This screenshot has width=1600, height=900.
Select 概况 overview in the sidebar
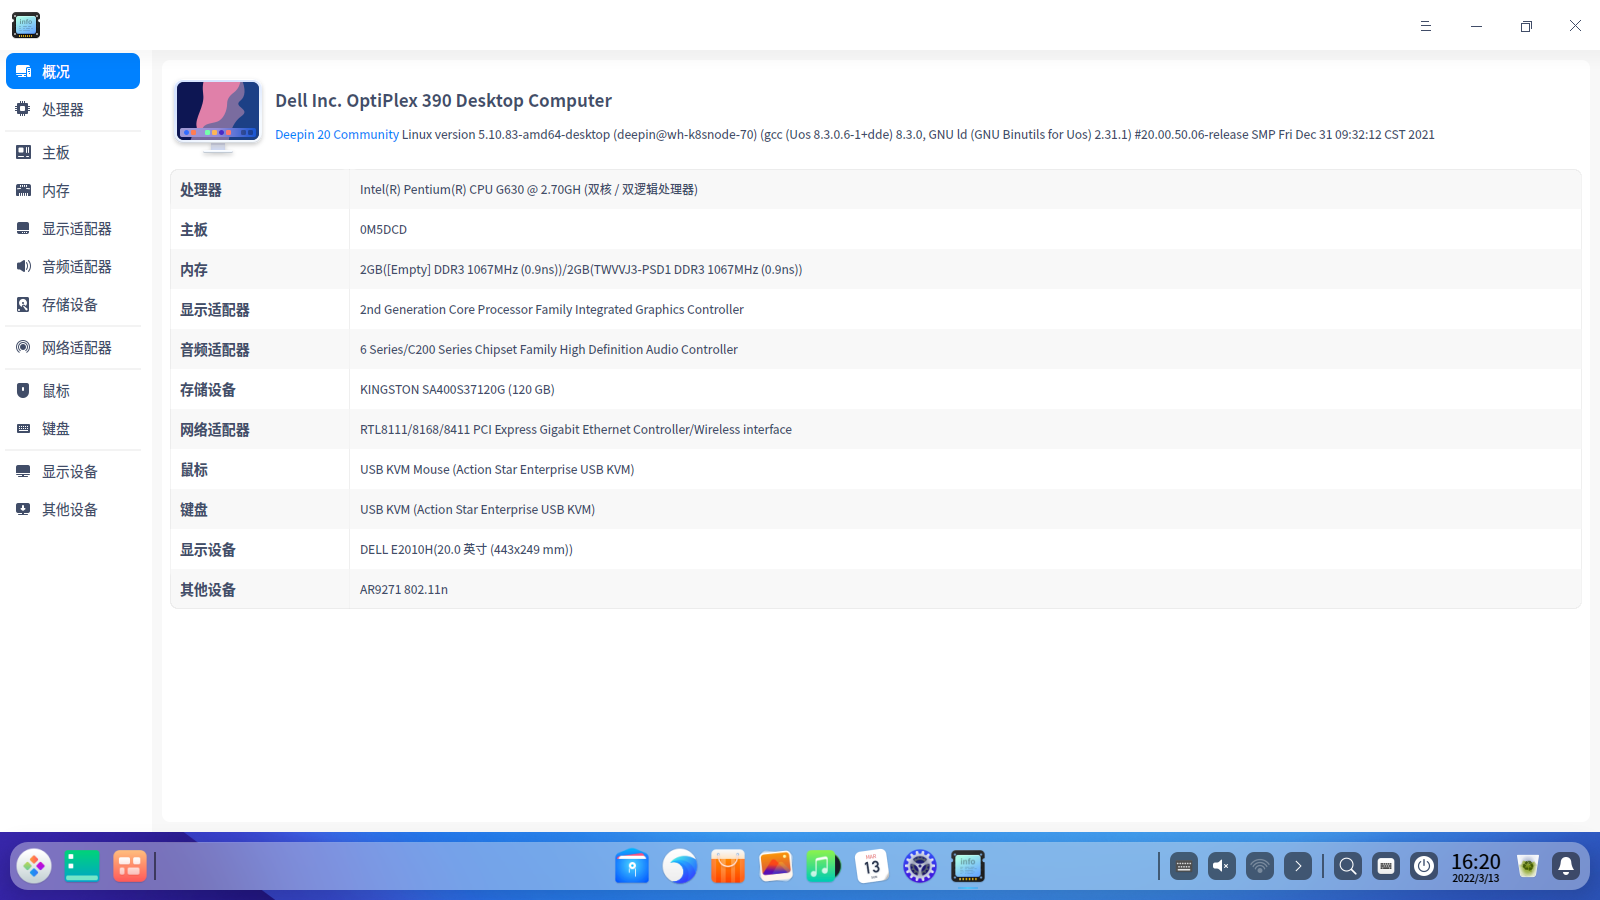pos(73,71)
